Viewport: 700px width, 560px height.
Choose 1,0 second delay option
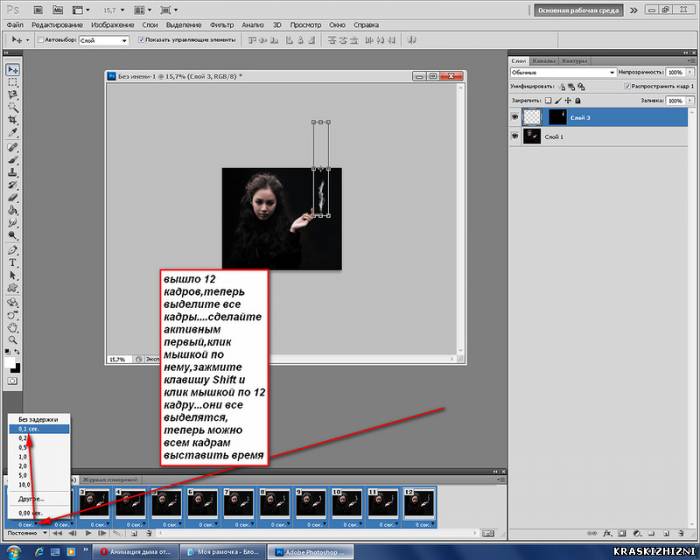point(39,457)
